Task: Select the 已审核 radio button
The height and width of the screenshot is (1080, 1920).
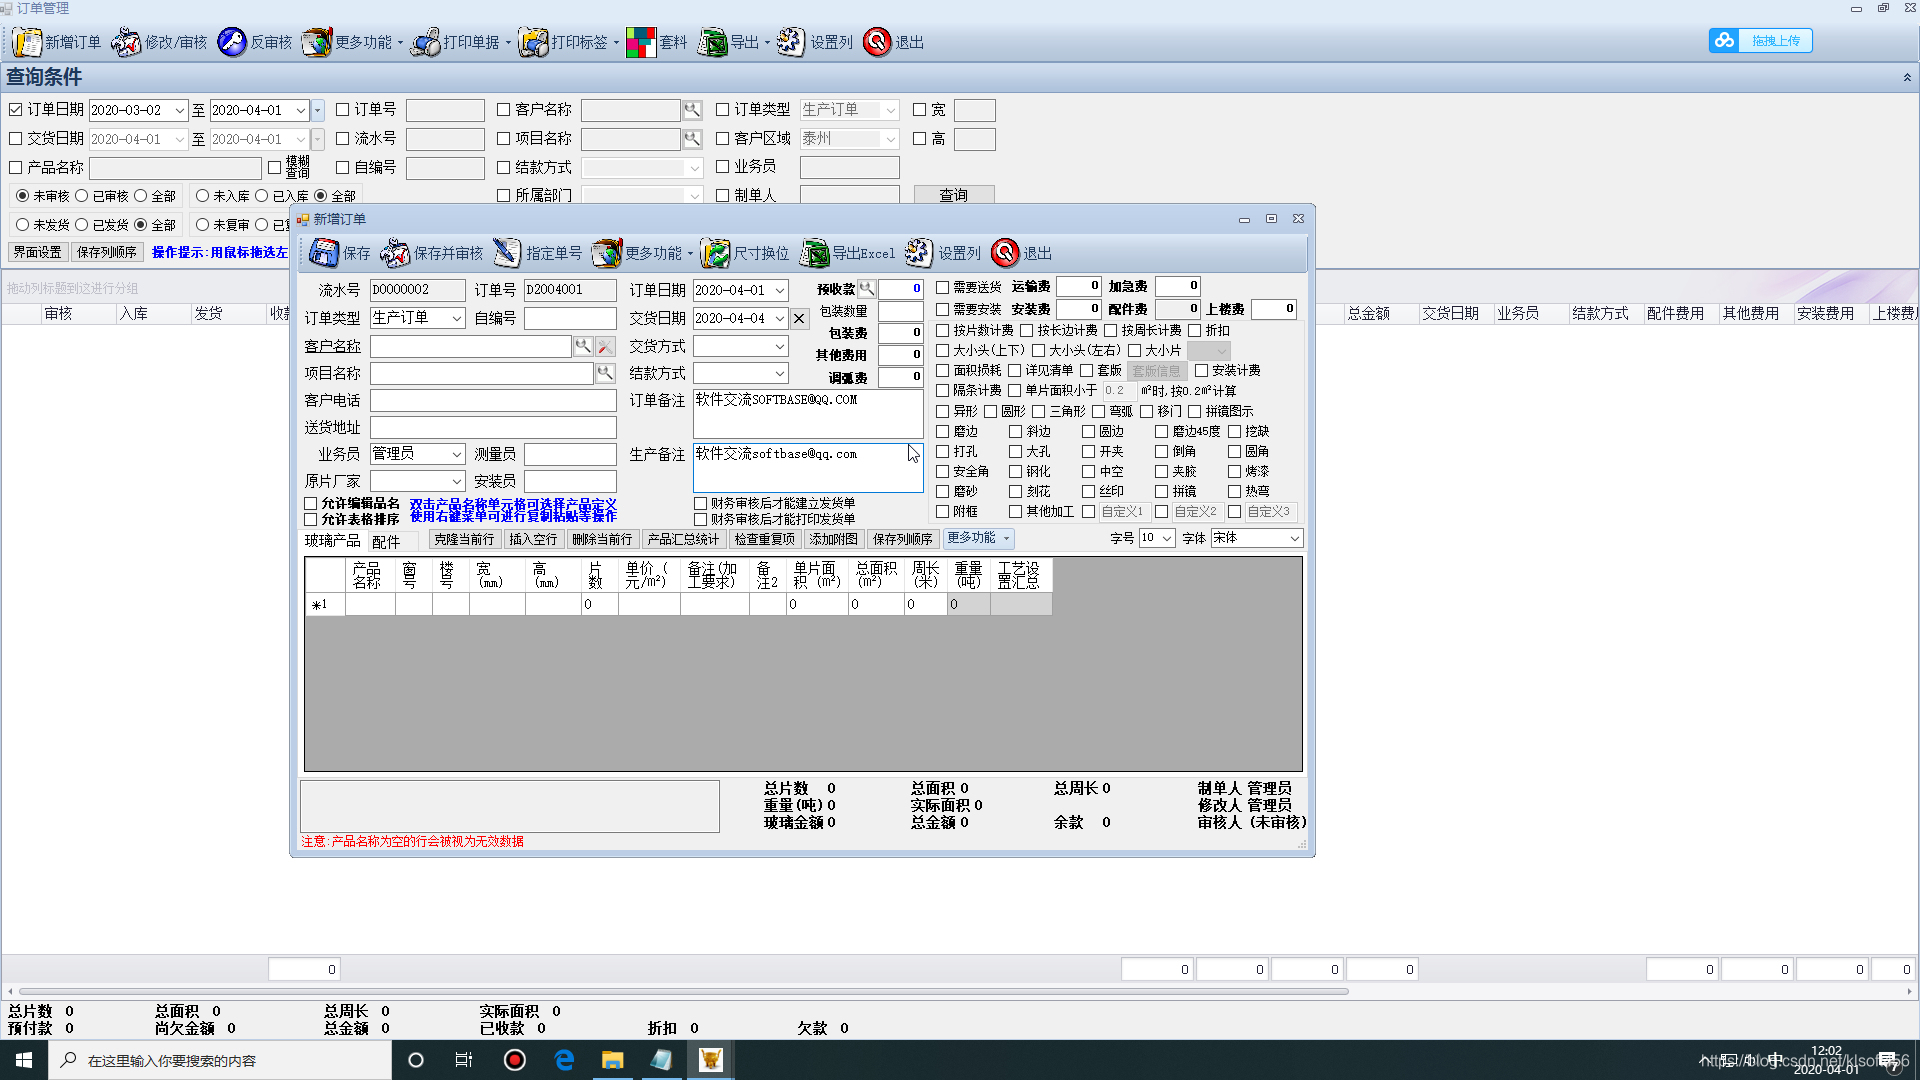Action: pyautogui.click(x=82, y=196)
